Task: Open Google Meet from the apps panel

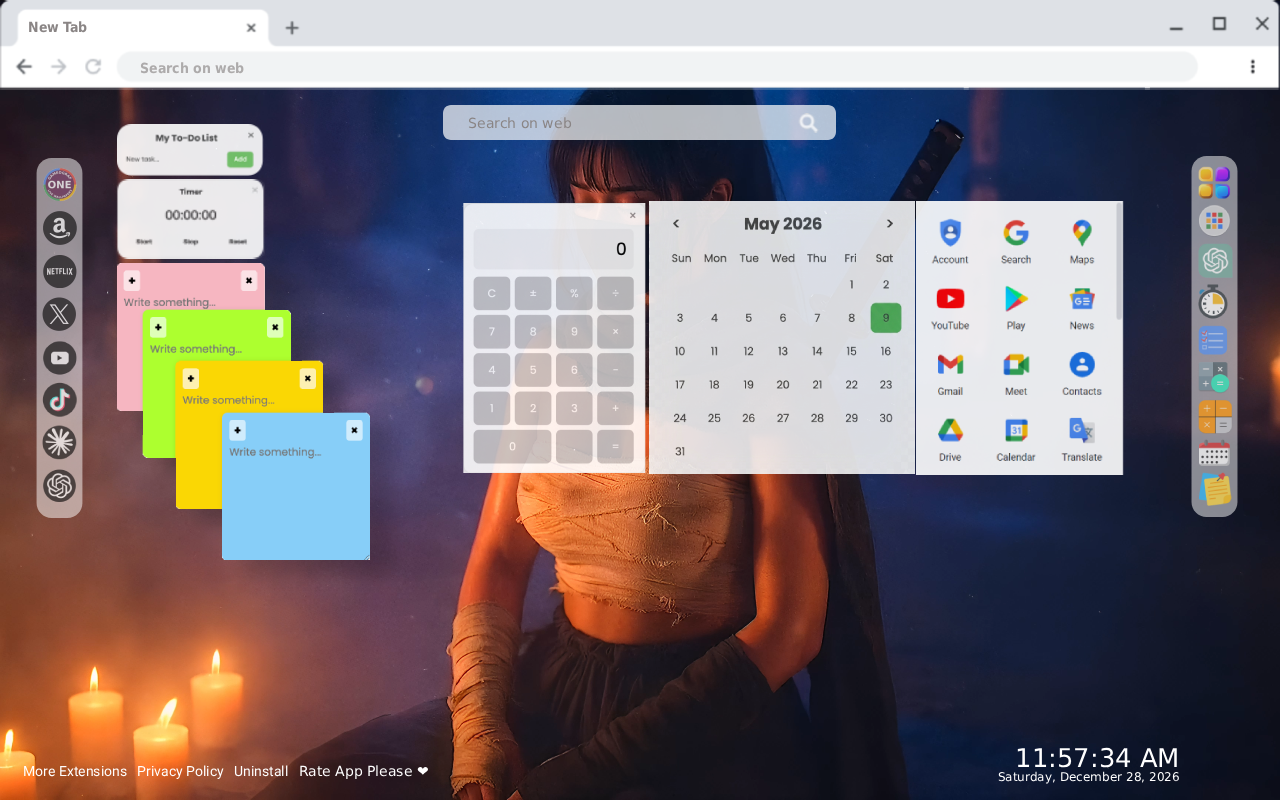Action: [1016, 374]
